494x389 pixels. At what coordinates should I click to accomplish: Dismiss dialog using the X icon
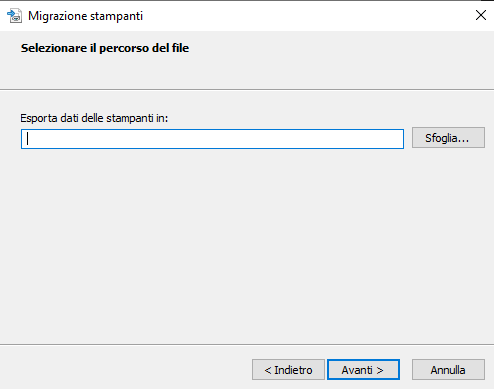(481, 15)
